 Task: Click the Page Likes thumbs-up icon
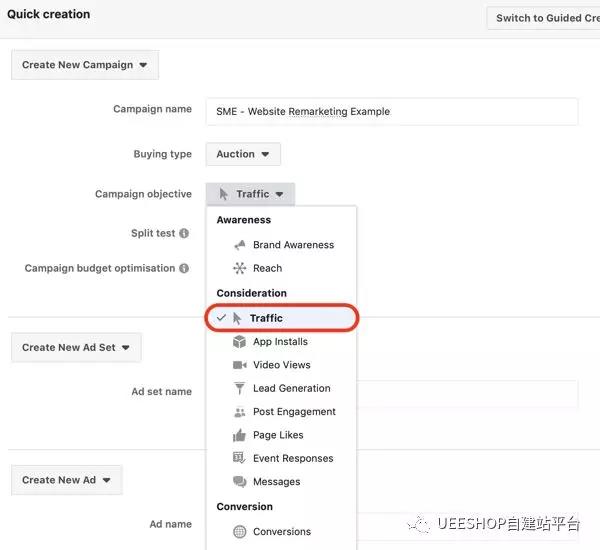[239, 435]
